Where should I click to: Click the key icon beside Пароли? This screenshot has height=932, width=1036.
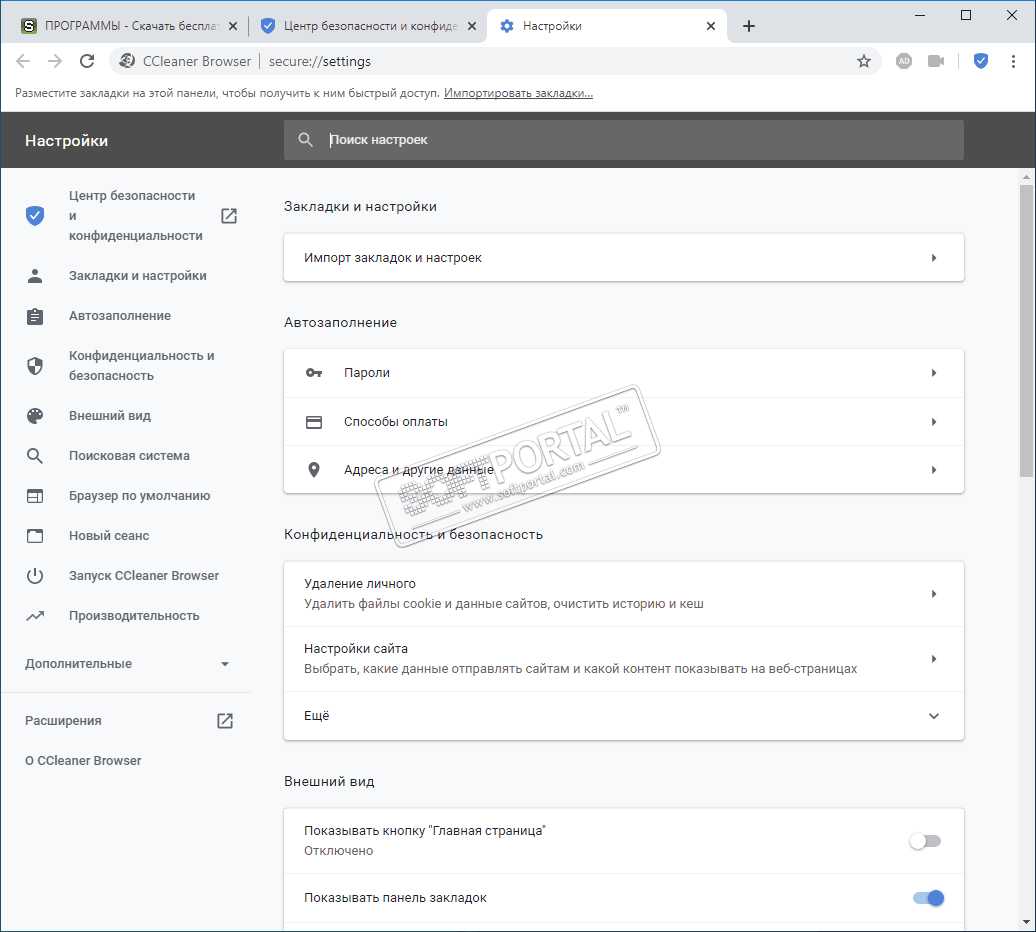coord(314,373)
